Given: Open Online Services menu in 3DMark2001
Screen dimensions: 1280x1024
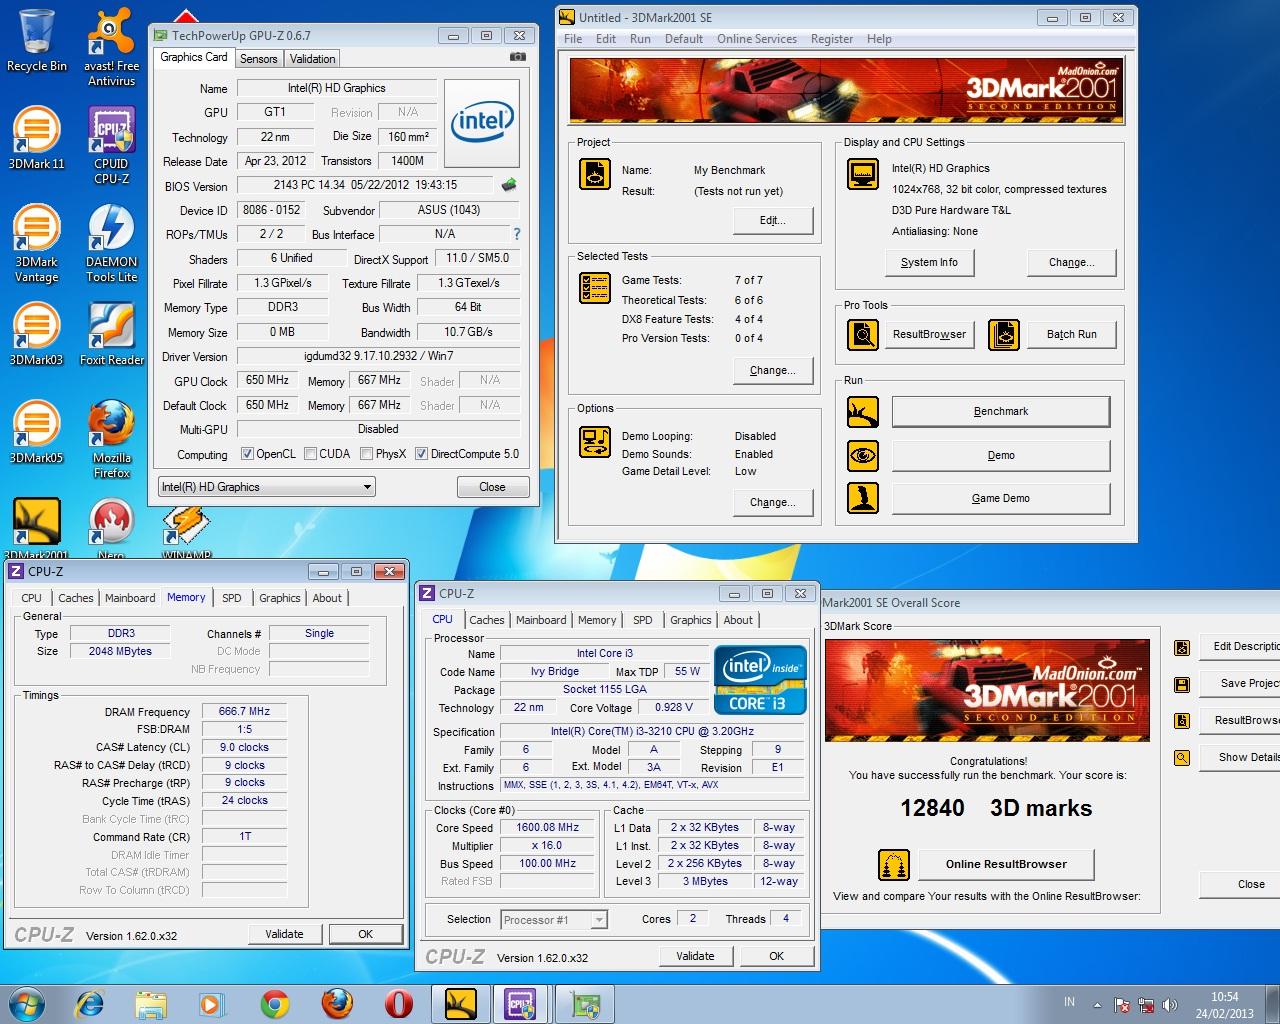Looking at the screenshot, I should [x=757, y=39].
